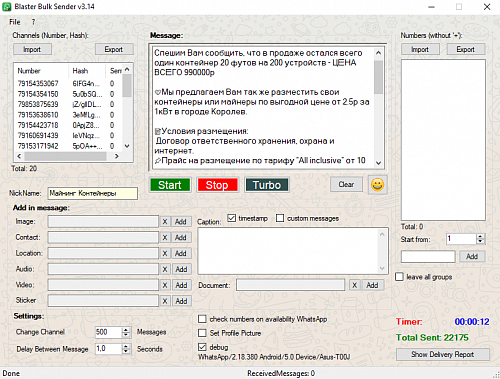The image size is (500, 379).
Task: Open the emoji smiley picker
Action: pyautogui.click(x=377, y=185)
